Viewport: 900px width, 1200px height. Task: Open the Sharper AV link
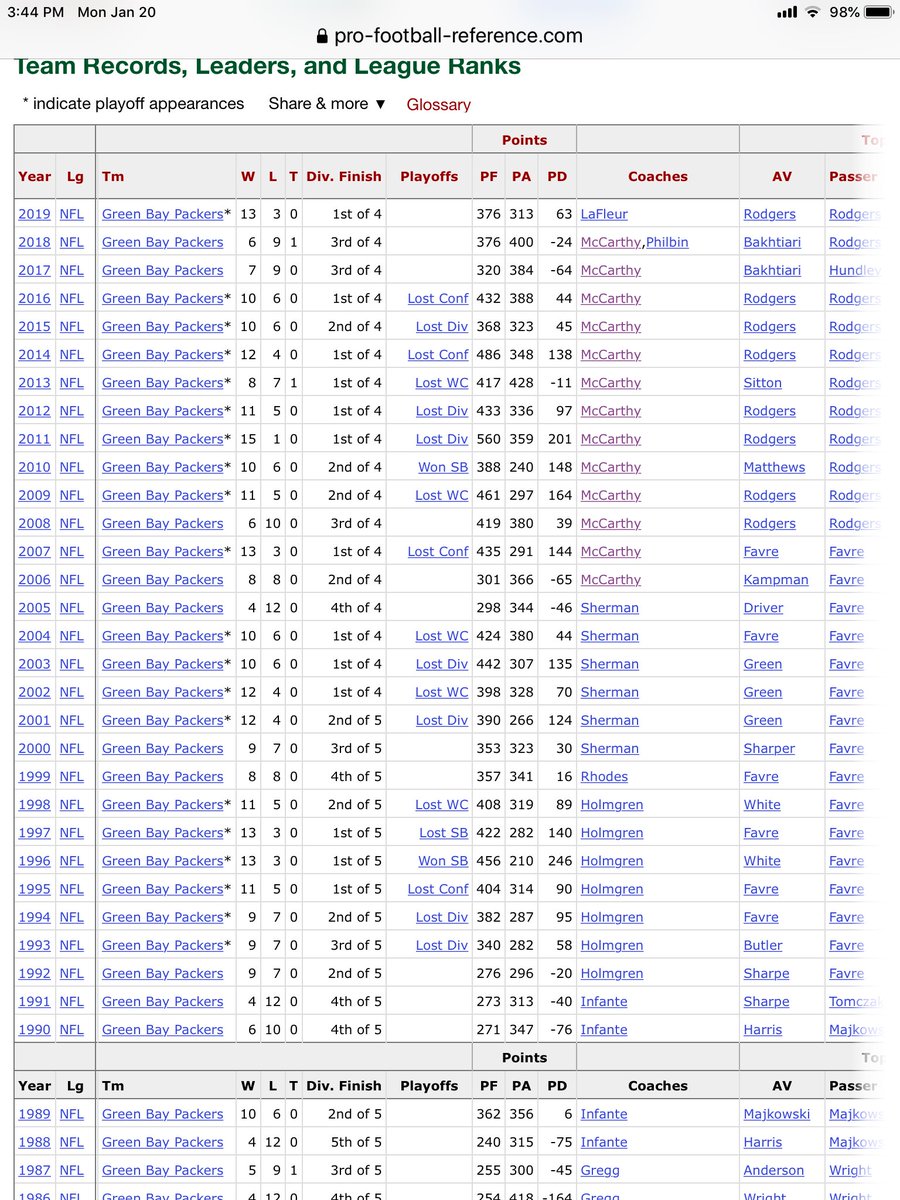(x=769, y=748)
